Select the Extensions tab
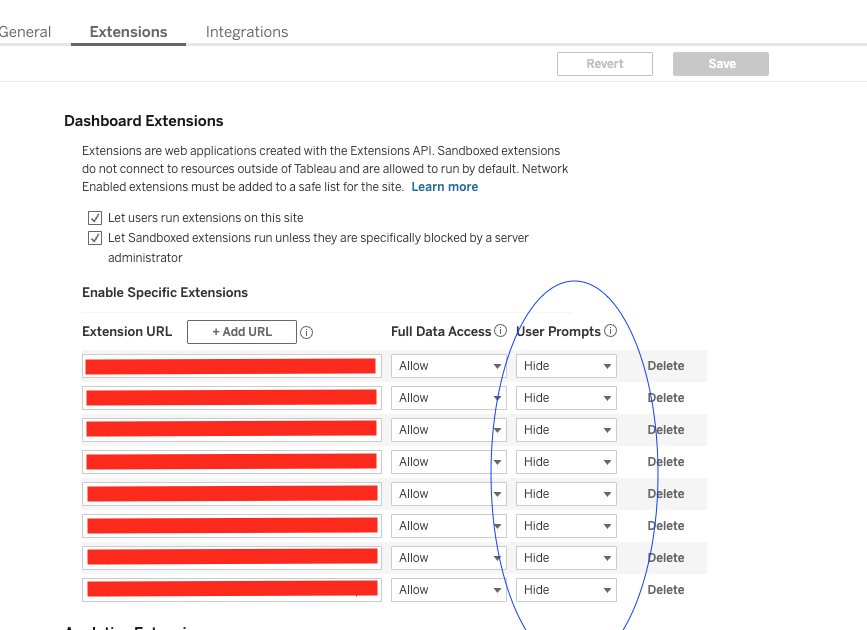Viewport: 867px width, 630px height. point(127,31)
